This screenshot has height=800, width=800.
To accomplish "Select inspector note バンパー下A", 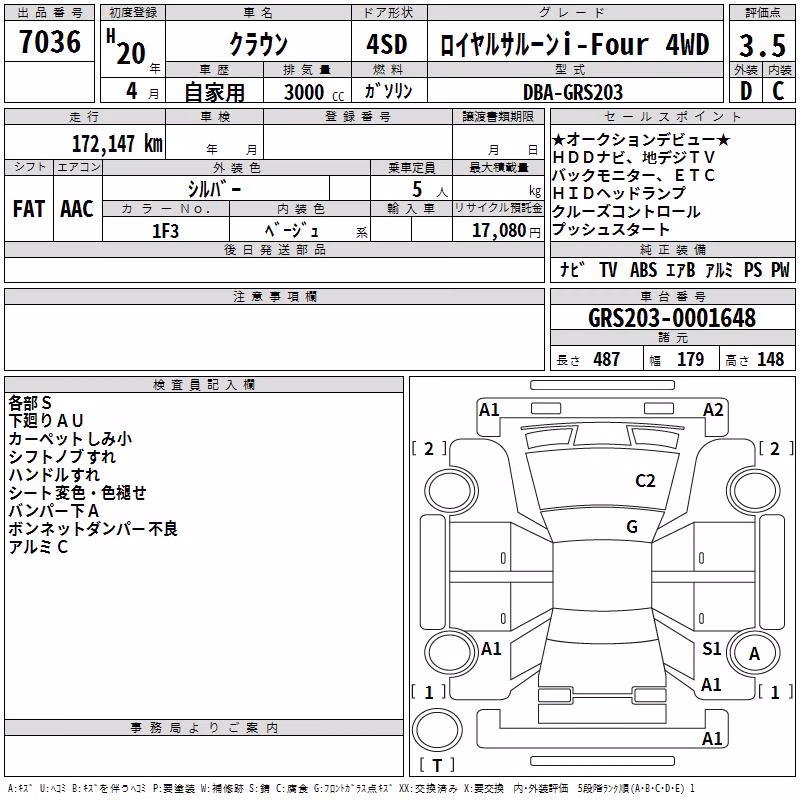I will pyautogui.click(x=54, y=510).
